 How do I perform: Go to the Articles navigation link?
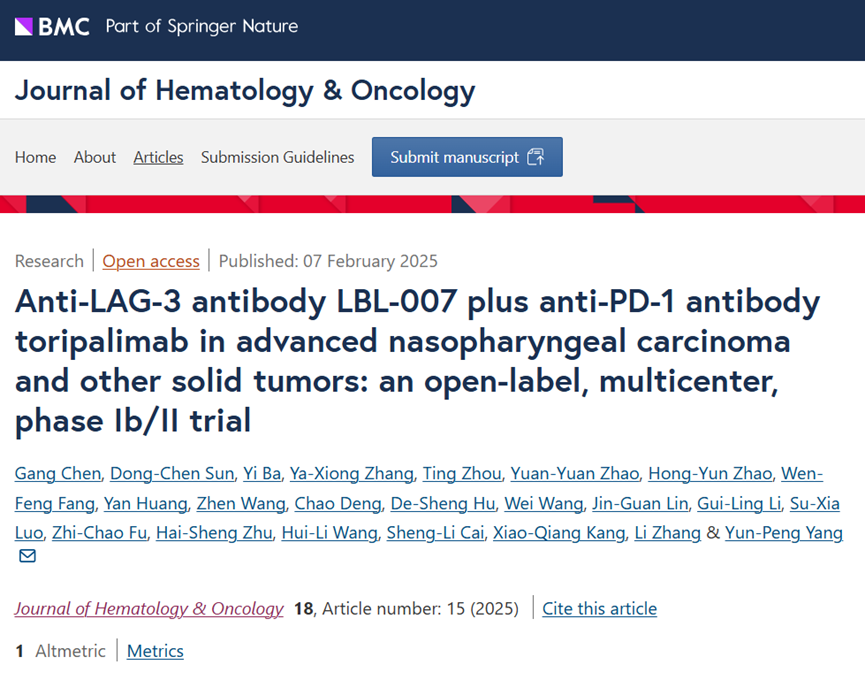pyautogui.click(x=158, y=157)
